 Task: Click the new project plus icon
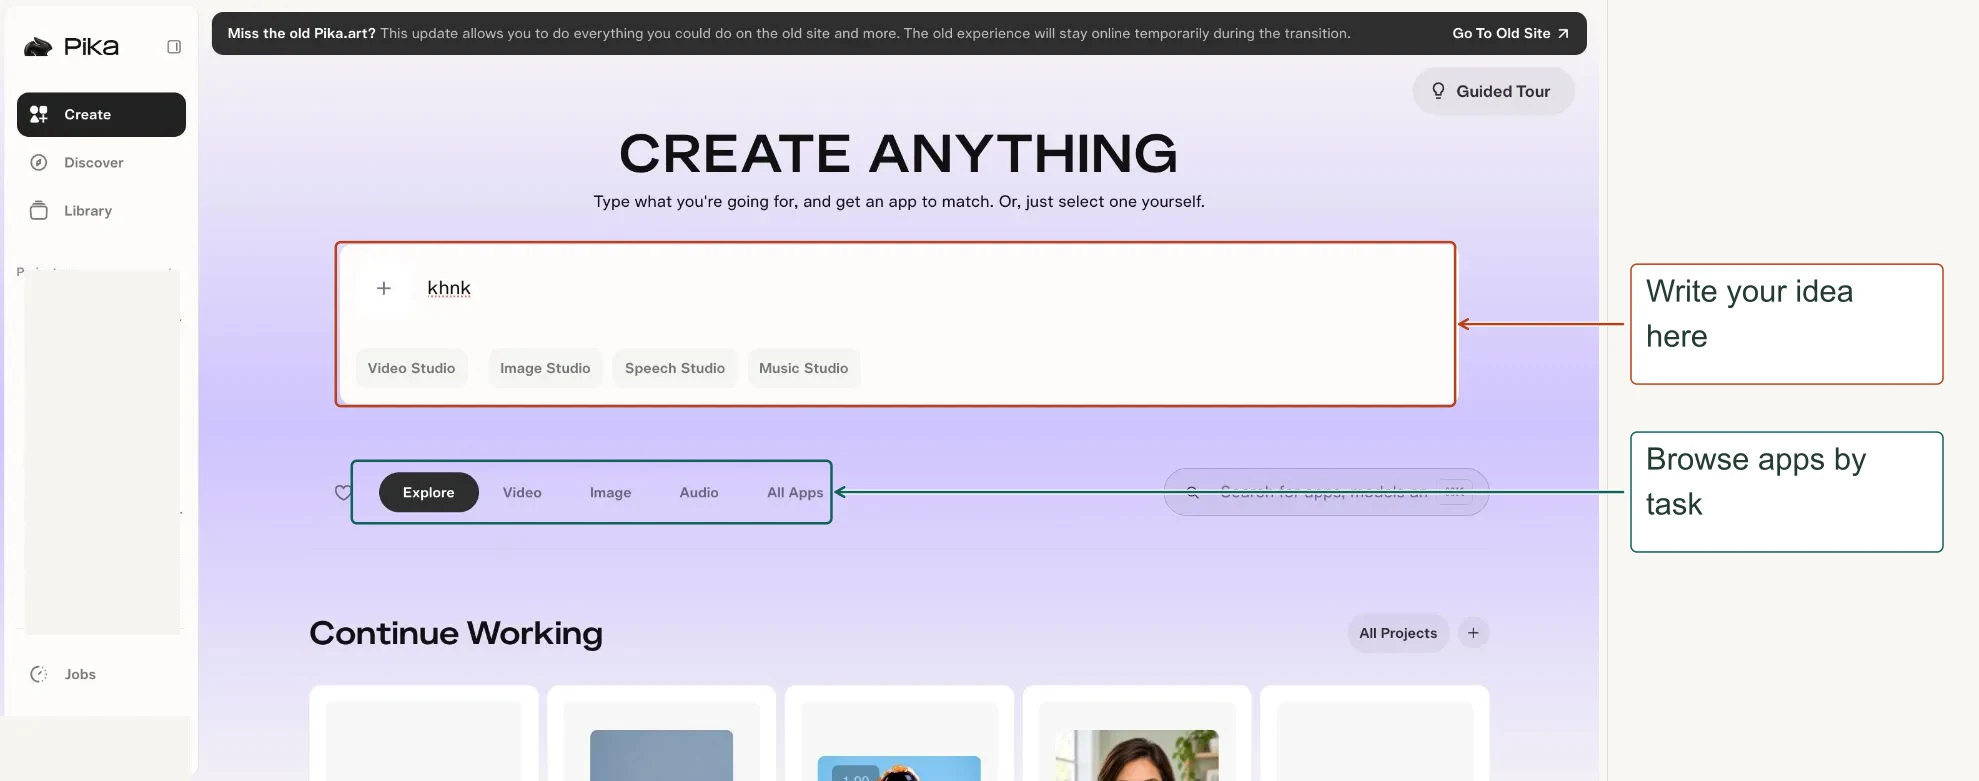tap(1473, 633)
